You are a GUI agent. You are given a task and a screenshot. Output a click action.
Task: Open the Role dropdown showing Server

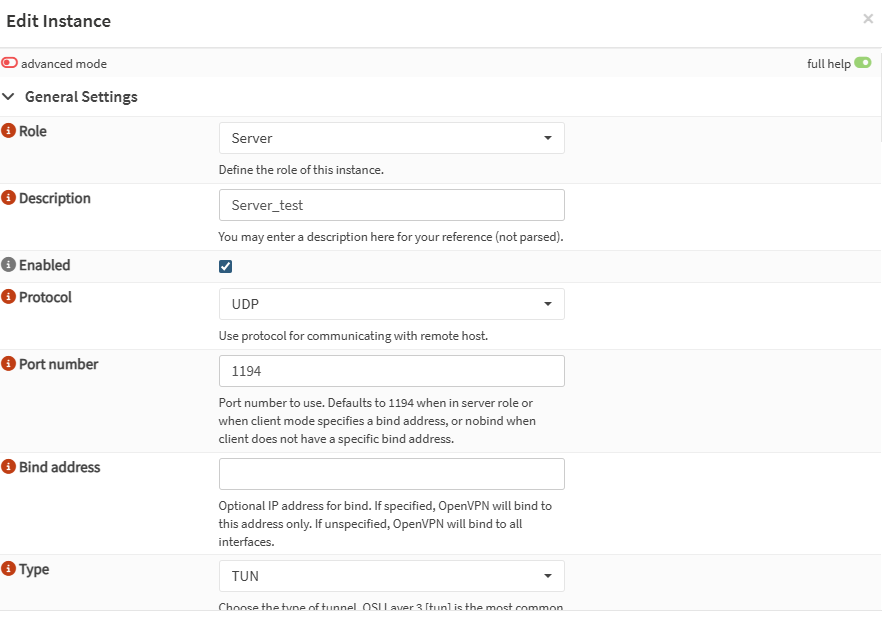391,138
